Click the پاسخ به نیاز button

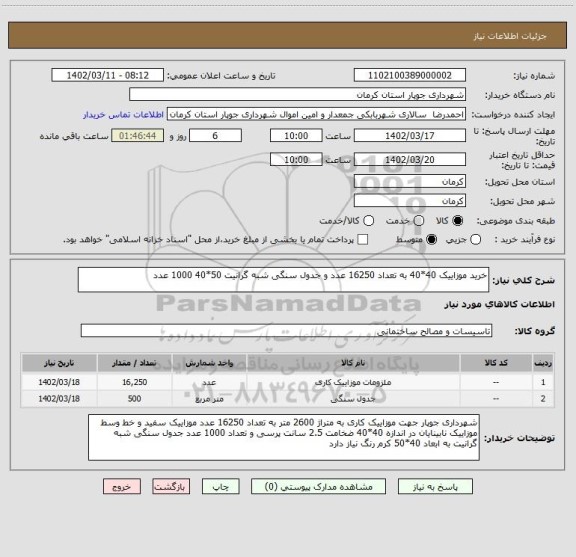pyautogui.click(x=435, y=486)
